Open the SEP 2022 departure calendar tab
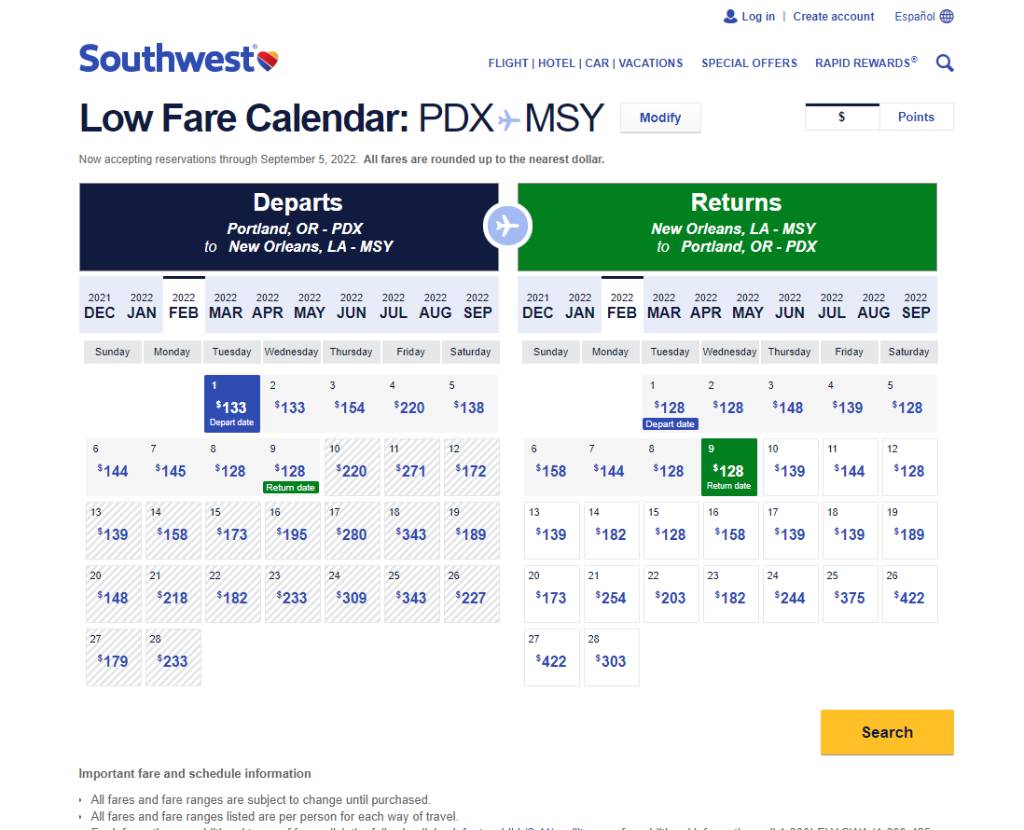 pos(477,305)
